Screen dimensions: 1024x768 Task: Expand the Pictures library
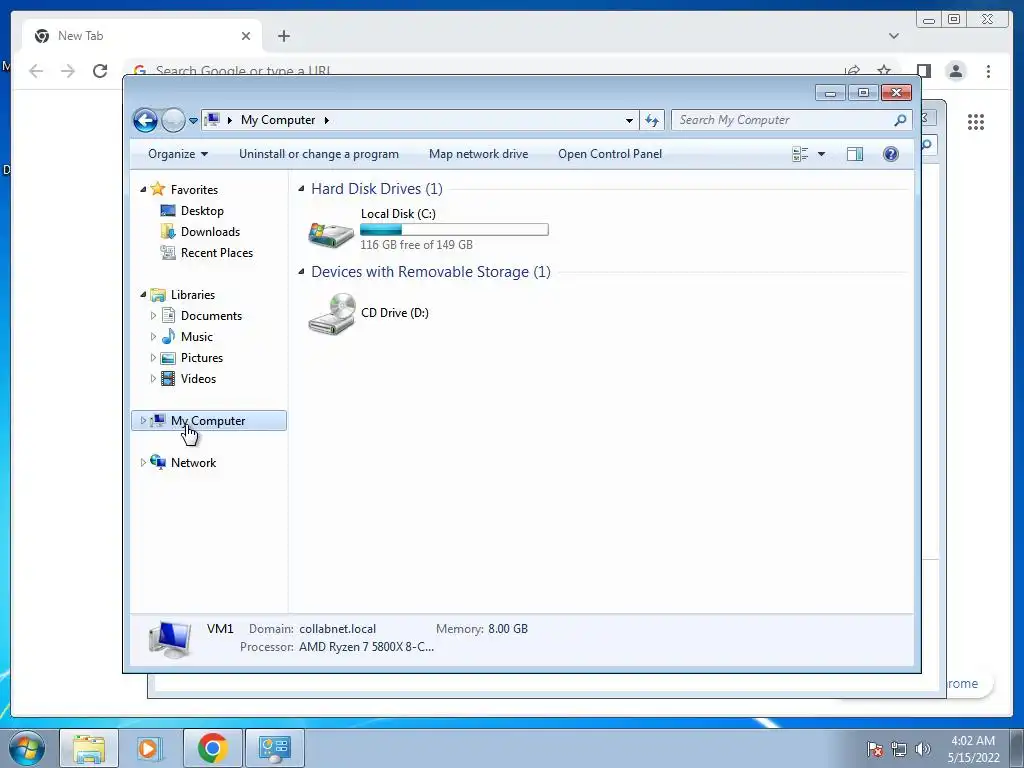coord(153,358)
